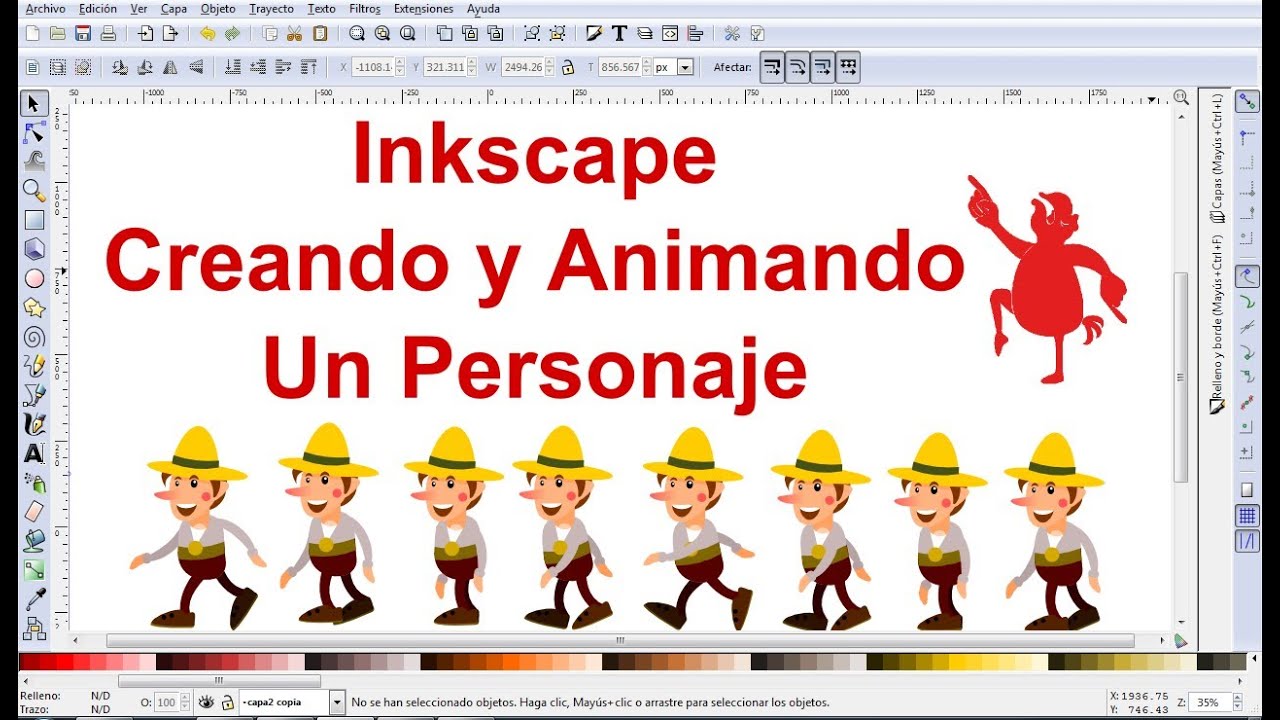Select the Bezier pen tool
Screen dimensions: 1280x720
tap(34, 395)
